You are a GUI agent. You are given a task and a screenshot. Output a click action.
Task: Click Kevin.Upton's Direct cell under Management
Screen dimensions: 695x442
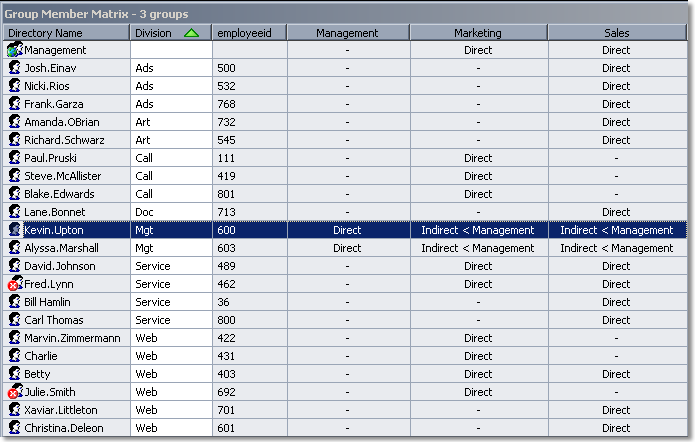pyautogui.click(x=347, y=230)
